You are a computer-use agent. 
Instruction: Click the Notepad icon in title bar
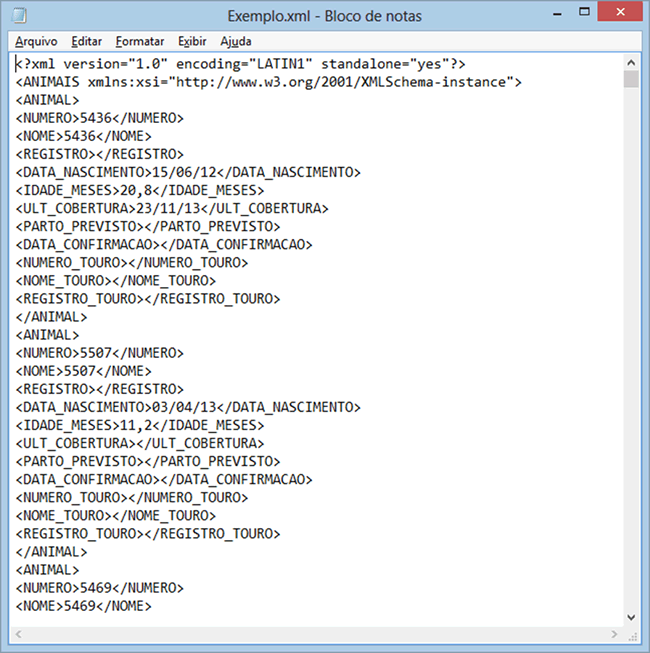pyautogui.click(x=19, y=16)
